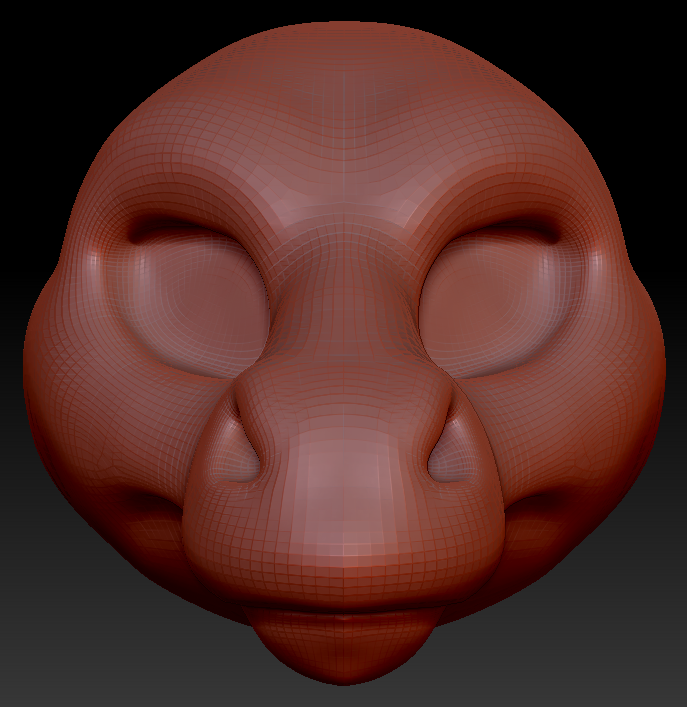Click the mouth crease under the snout
Viewport: 687px width, 707px height.
343,606
